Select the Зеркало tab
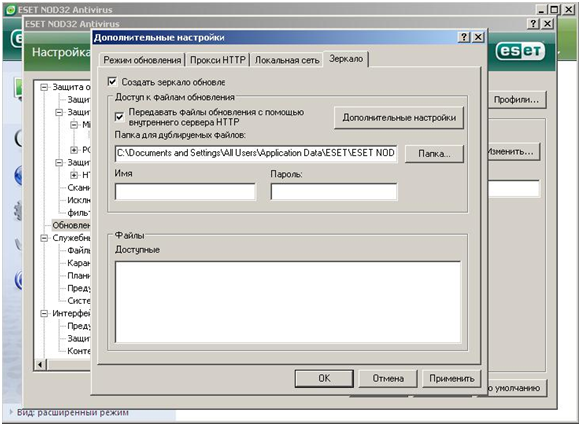The width and height of the screenshot is (581, 426). click(346, 59)
